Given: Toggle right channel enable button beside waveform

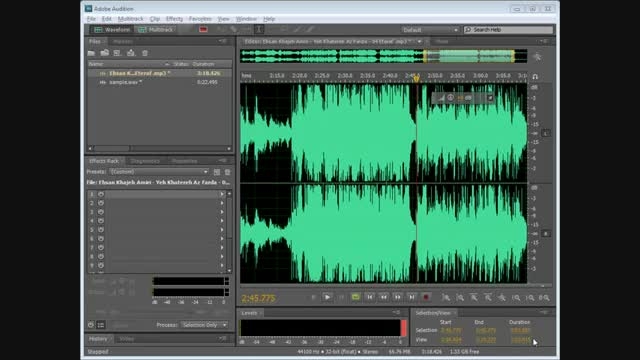Looking at the screenshot, I should pos(546,233).
